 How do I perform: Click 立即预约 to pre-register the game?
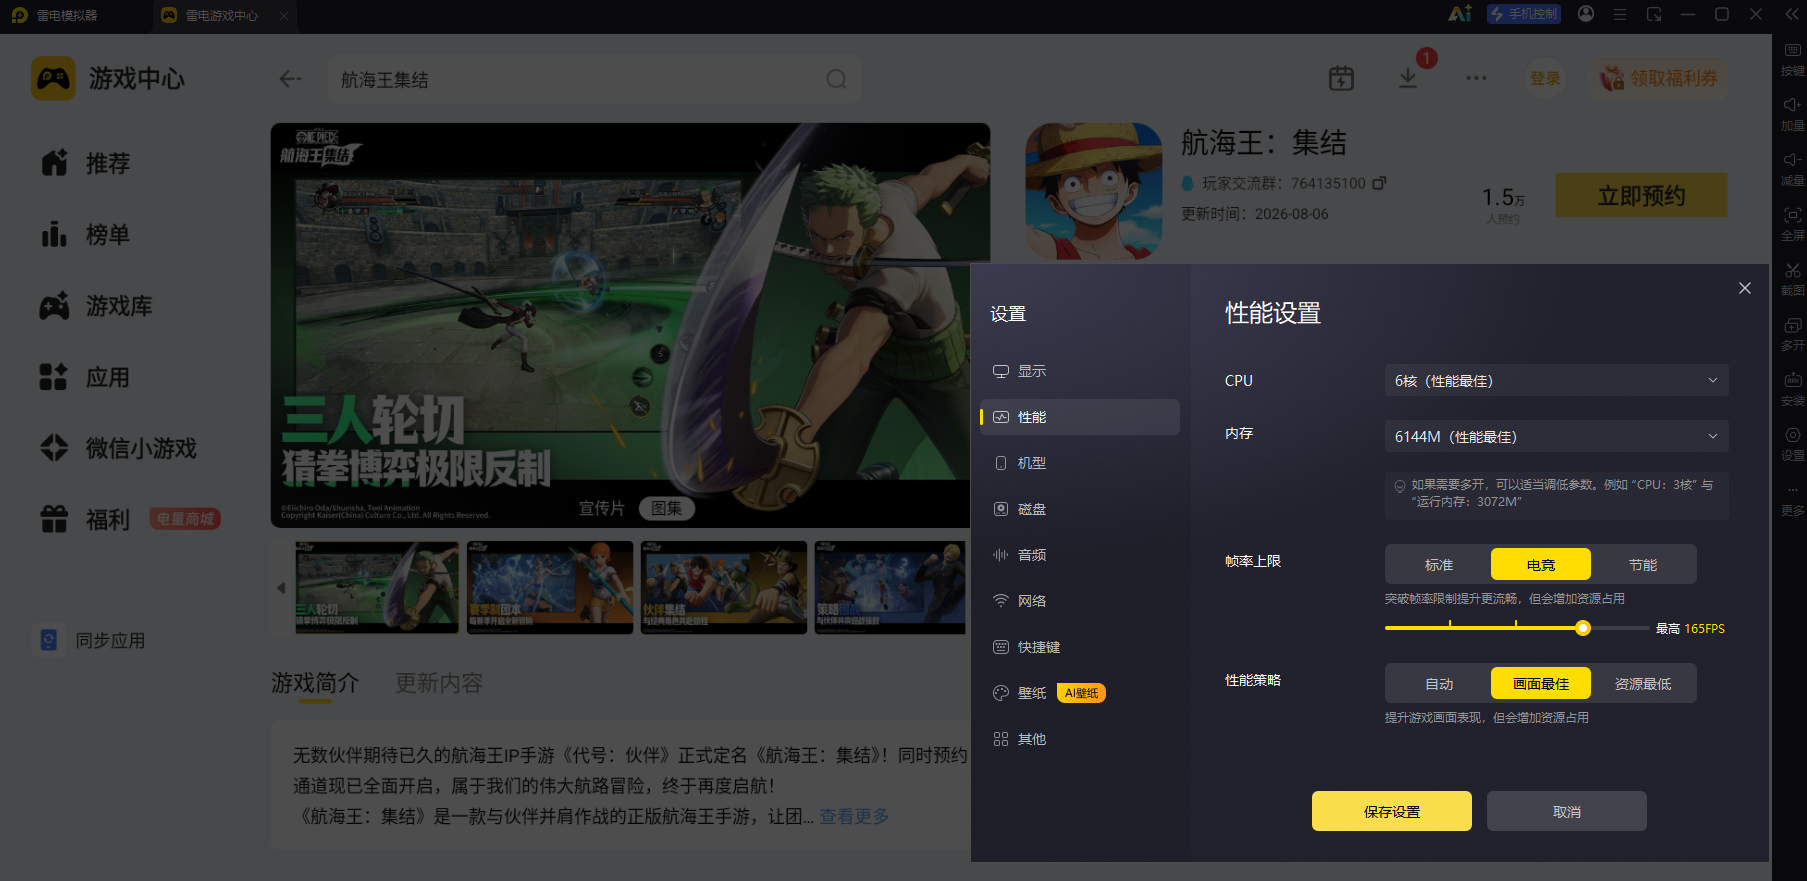point(1641,195)
